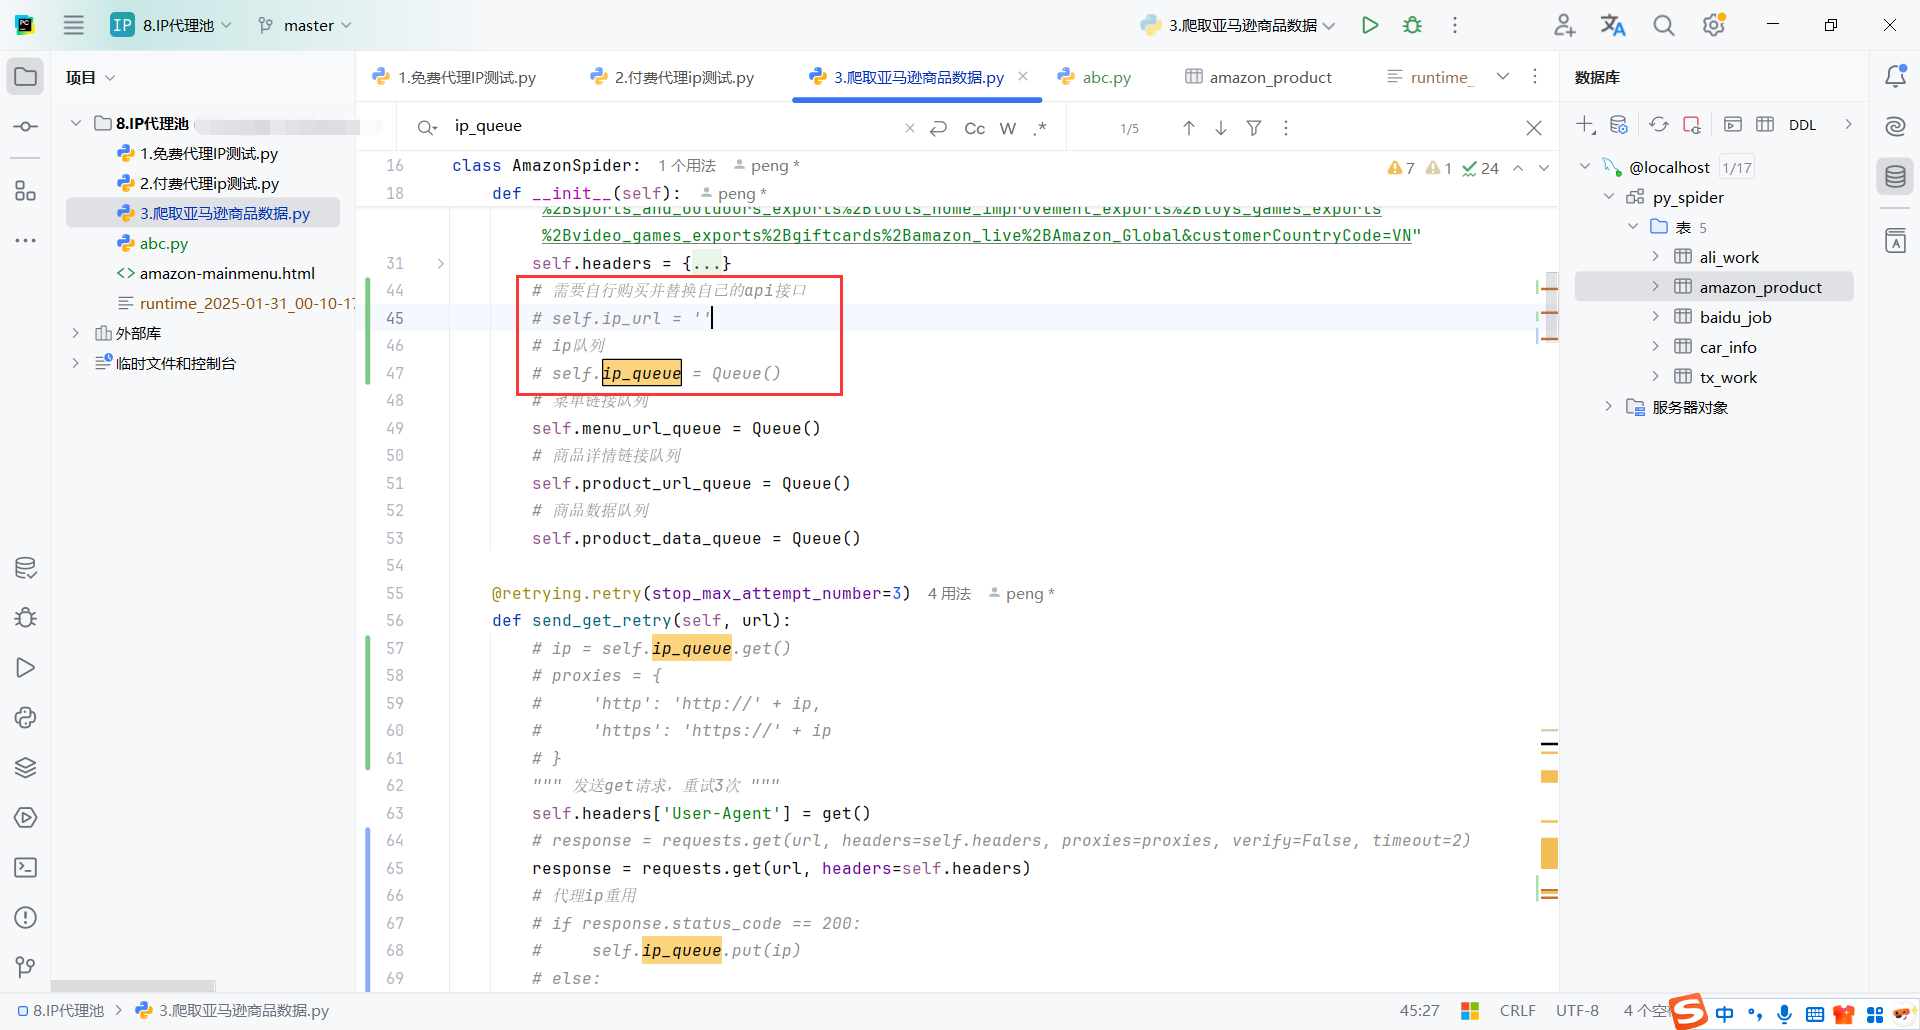Open run configuration dropdown 3.爬取亚马逊商品数据
Viewport: 1920px width, 1030px height.
pos(1238,25)
